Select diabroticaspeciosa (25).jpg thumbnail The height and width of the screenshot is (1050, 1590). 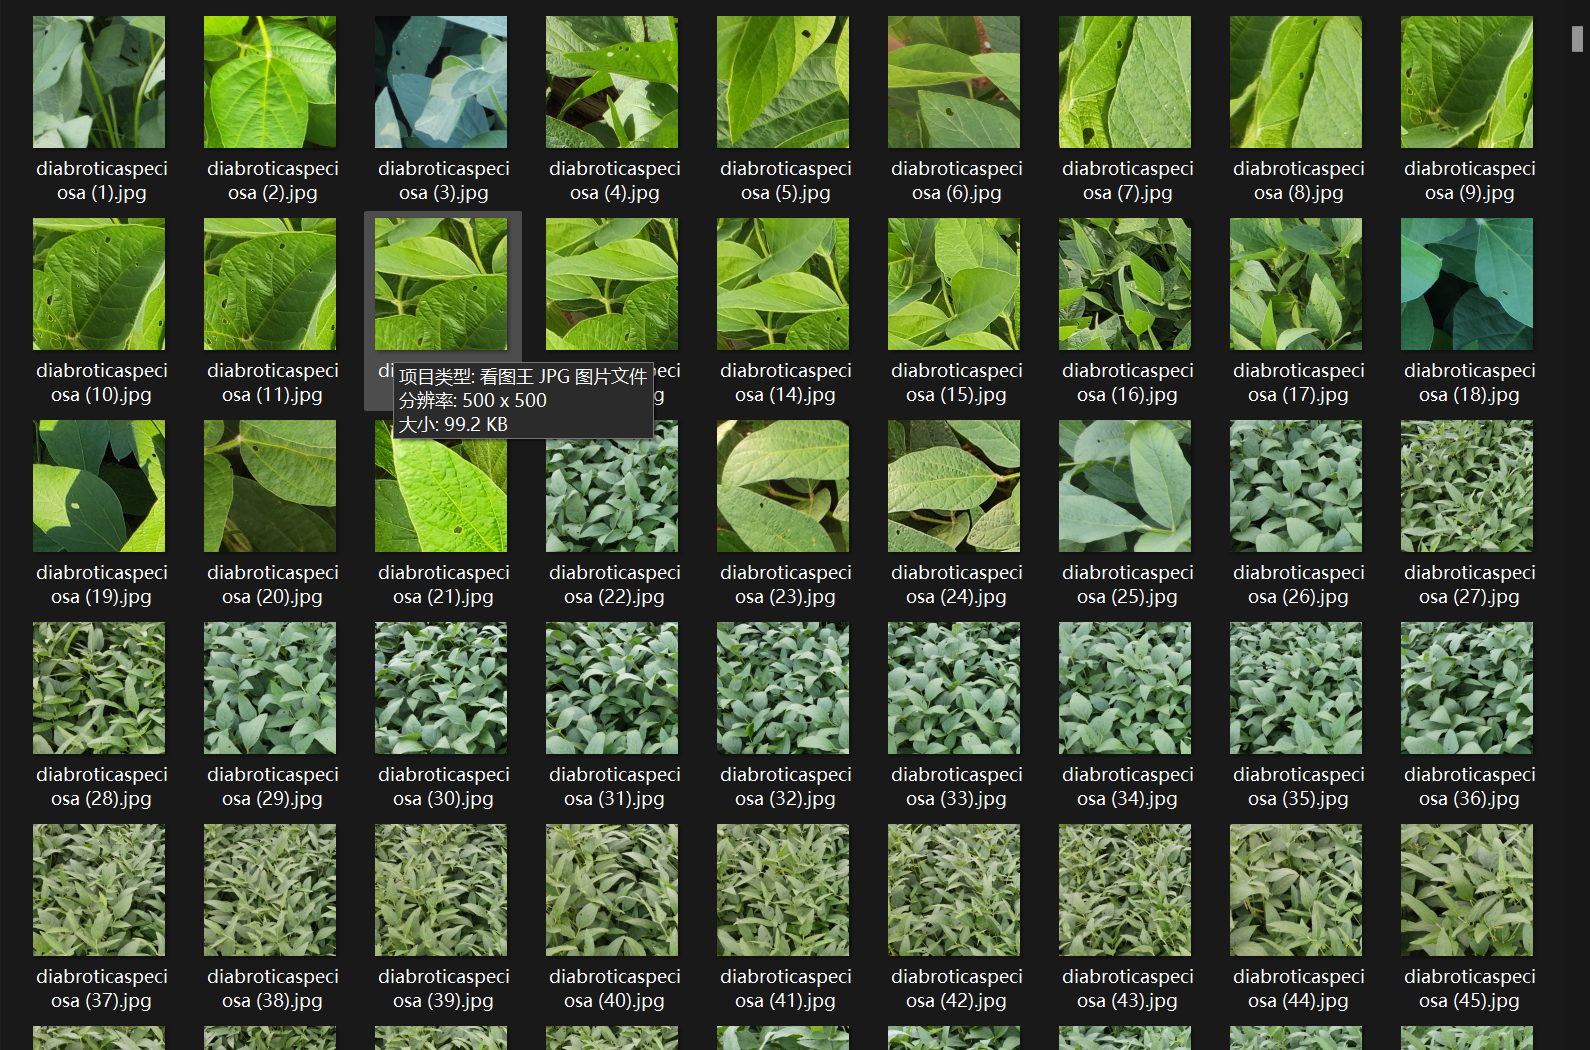[1125, 486]
